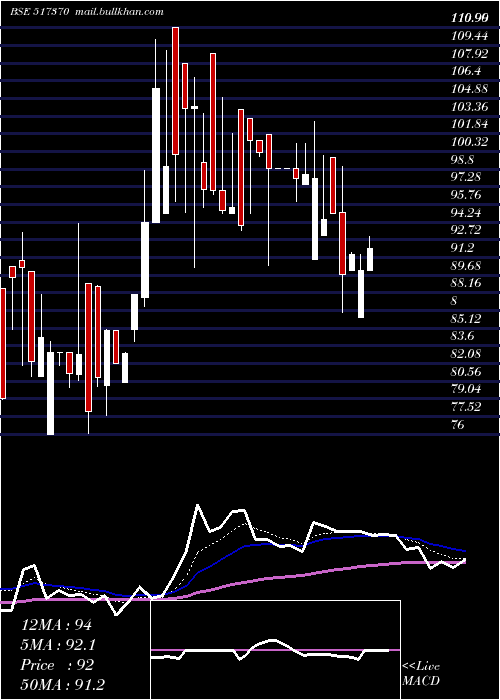The image size is (500, 700).
Task: Click the 82.08 axis label
Action: pyautogui.click(x=466, y=354)
